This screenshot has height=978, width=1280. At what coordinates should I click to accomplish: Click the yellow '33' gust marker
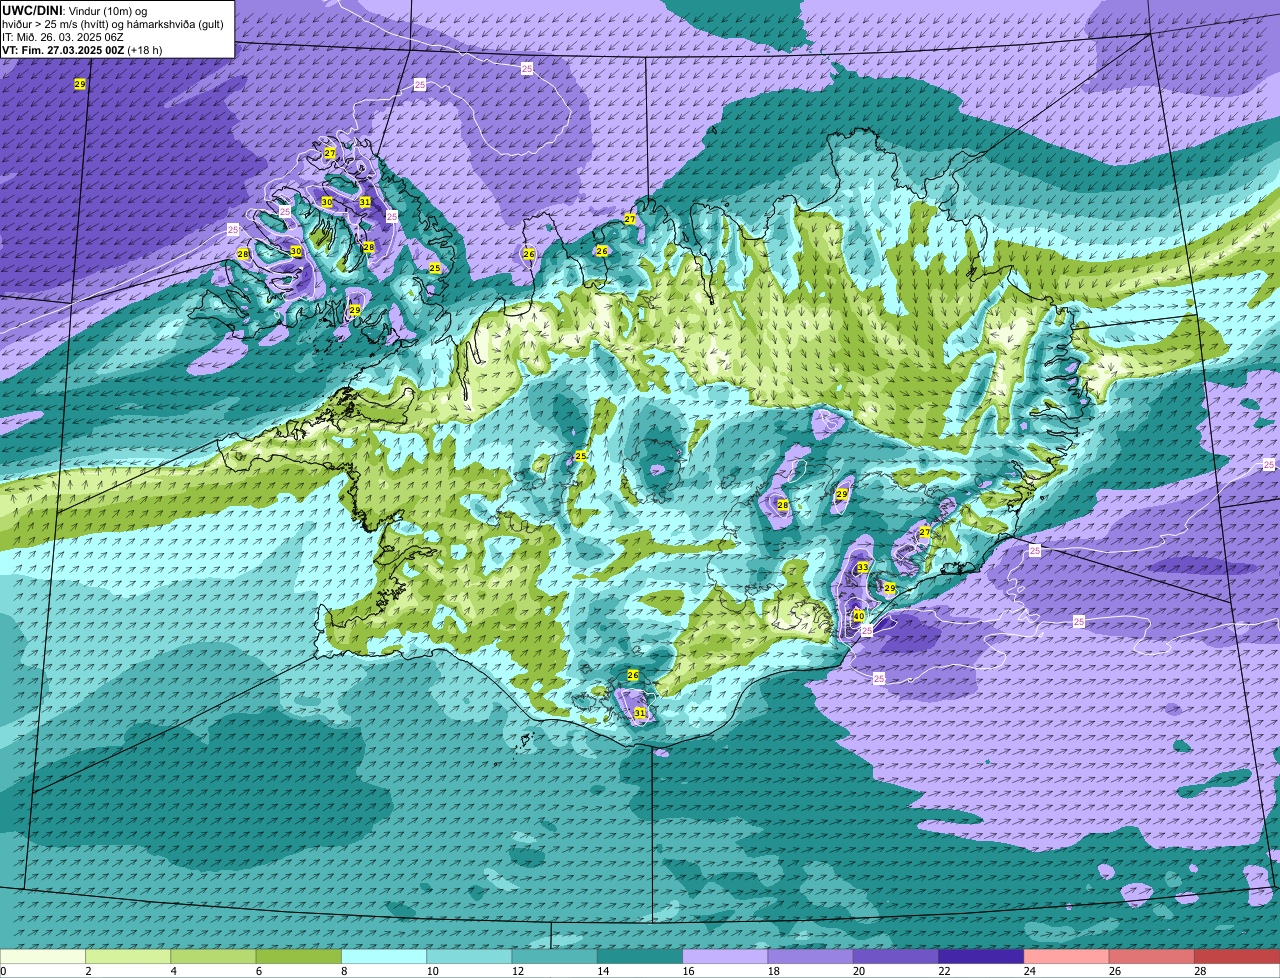tap(863, 568)
